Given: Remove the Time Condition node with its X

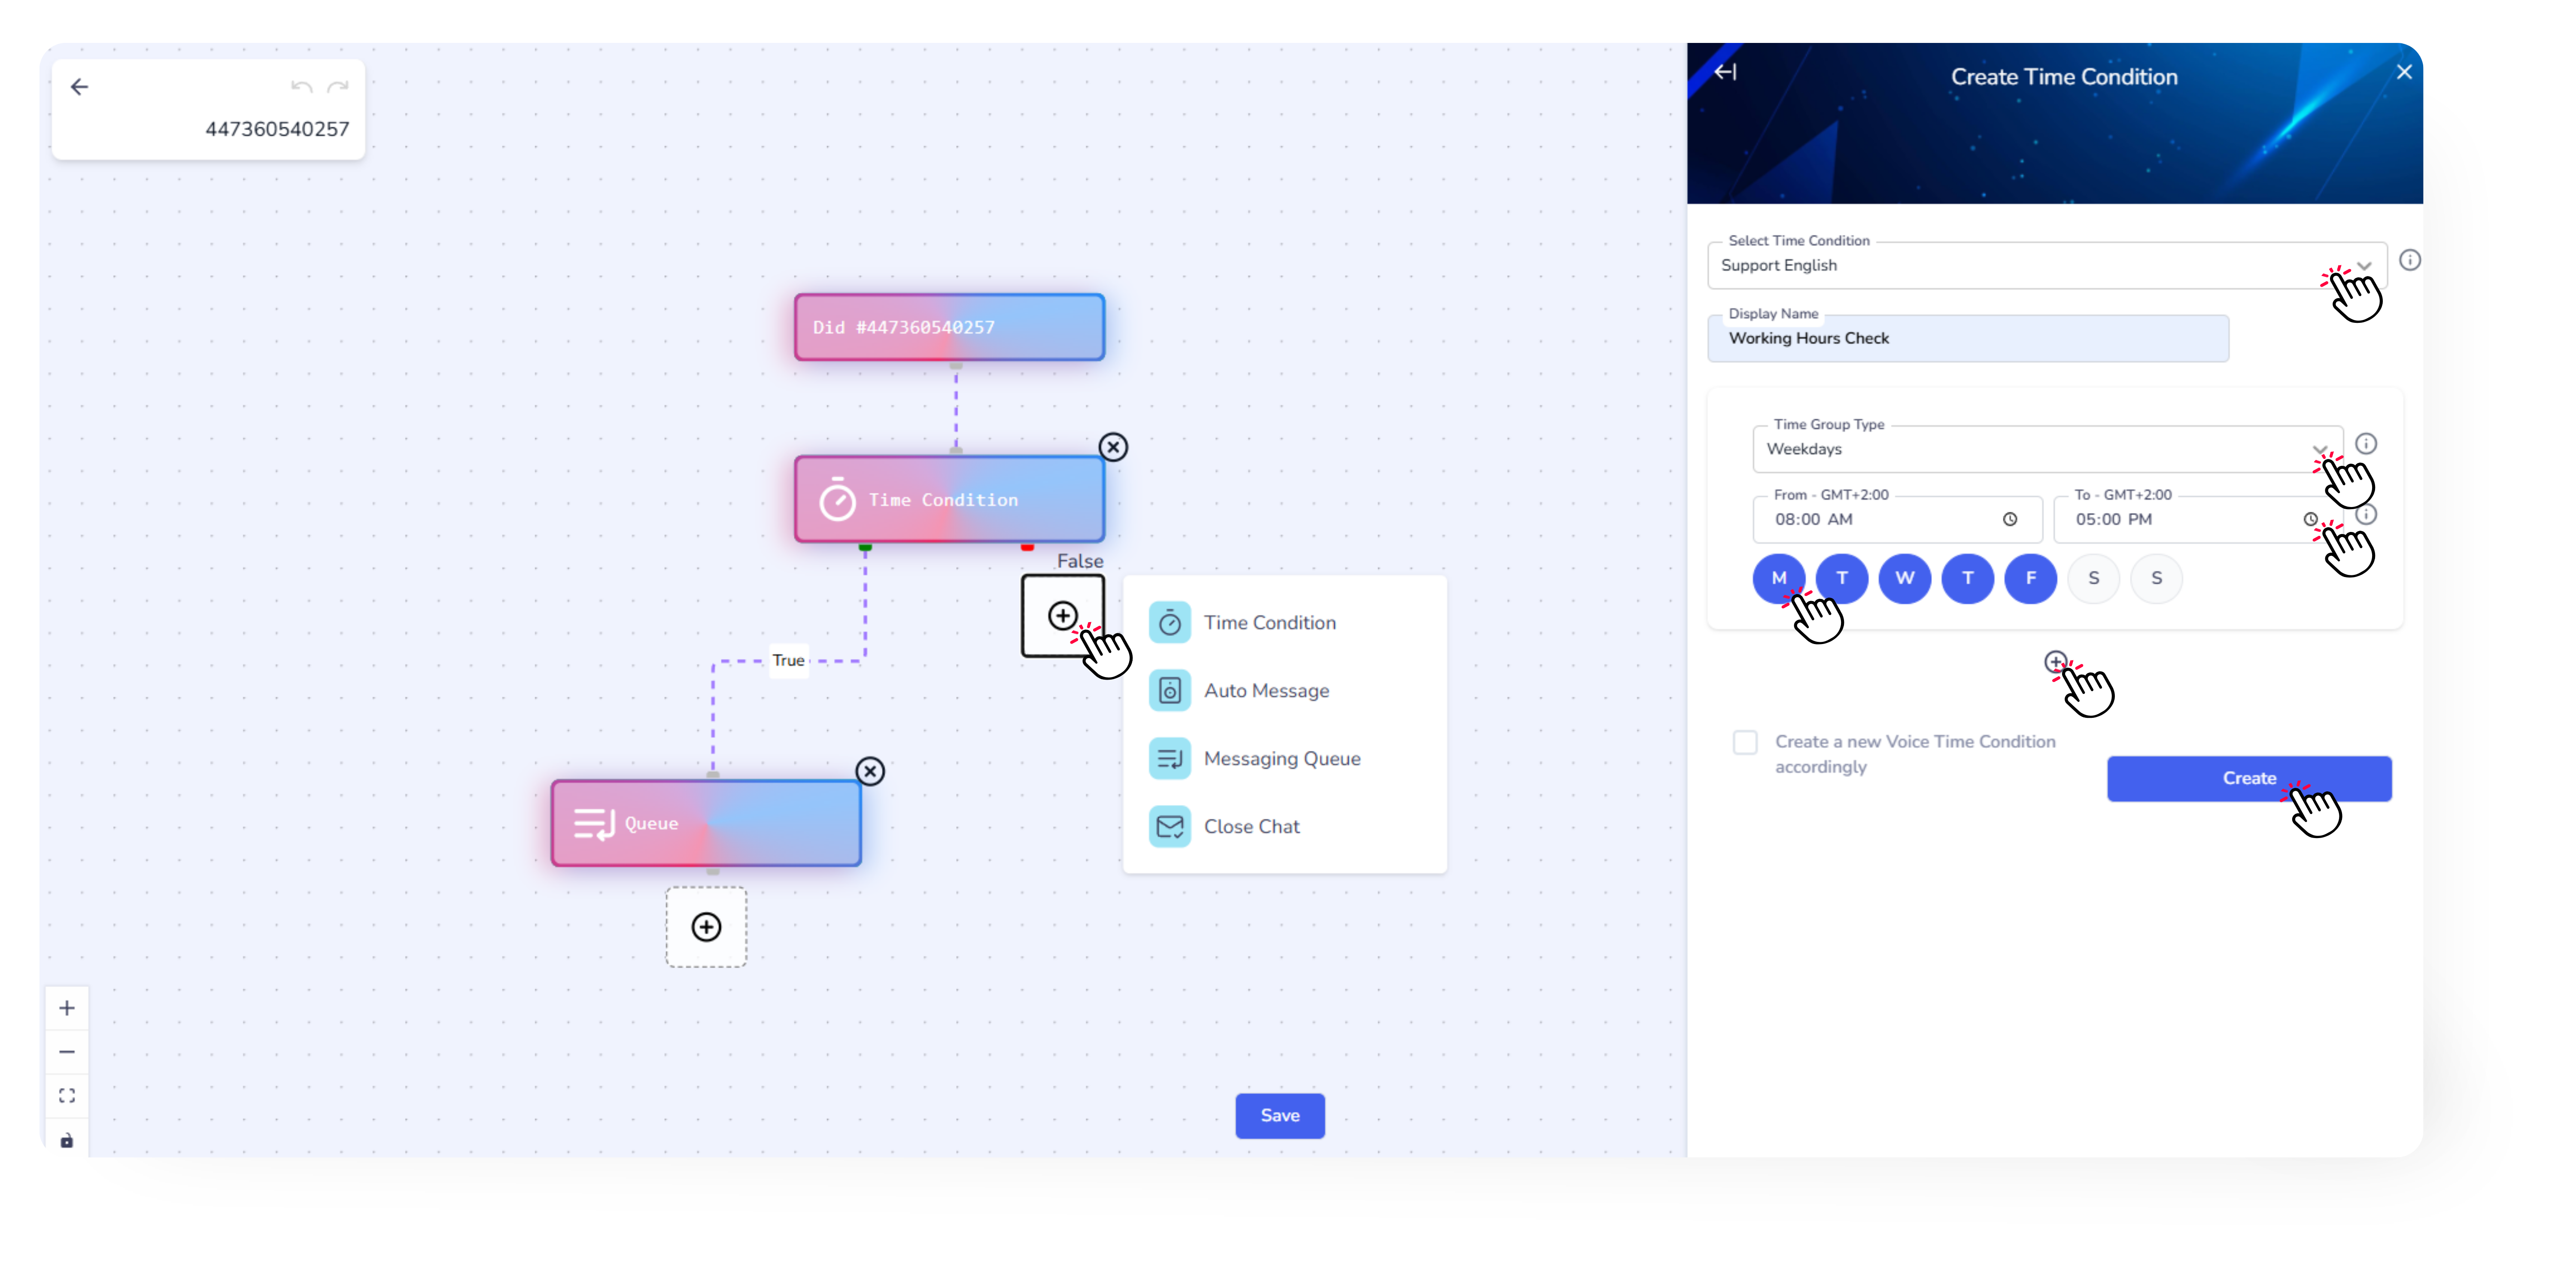Looking at the screenshot, I should [x=1113, y=447].
